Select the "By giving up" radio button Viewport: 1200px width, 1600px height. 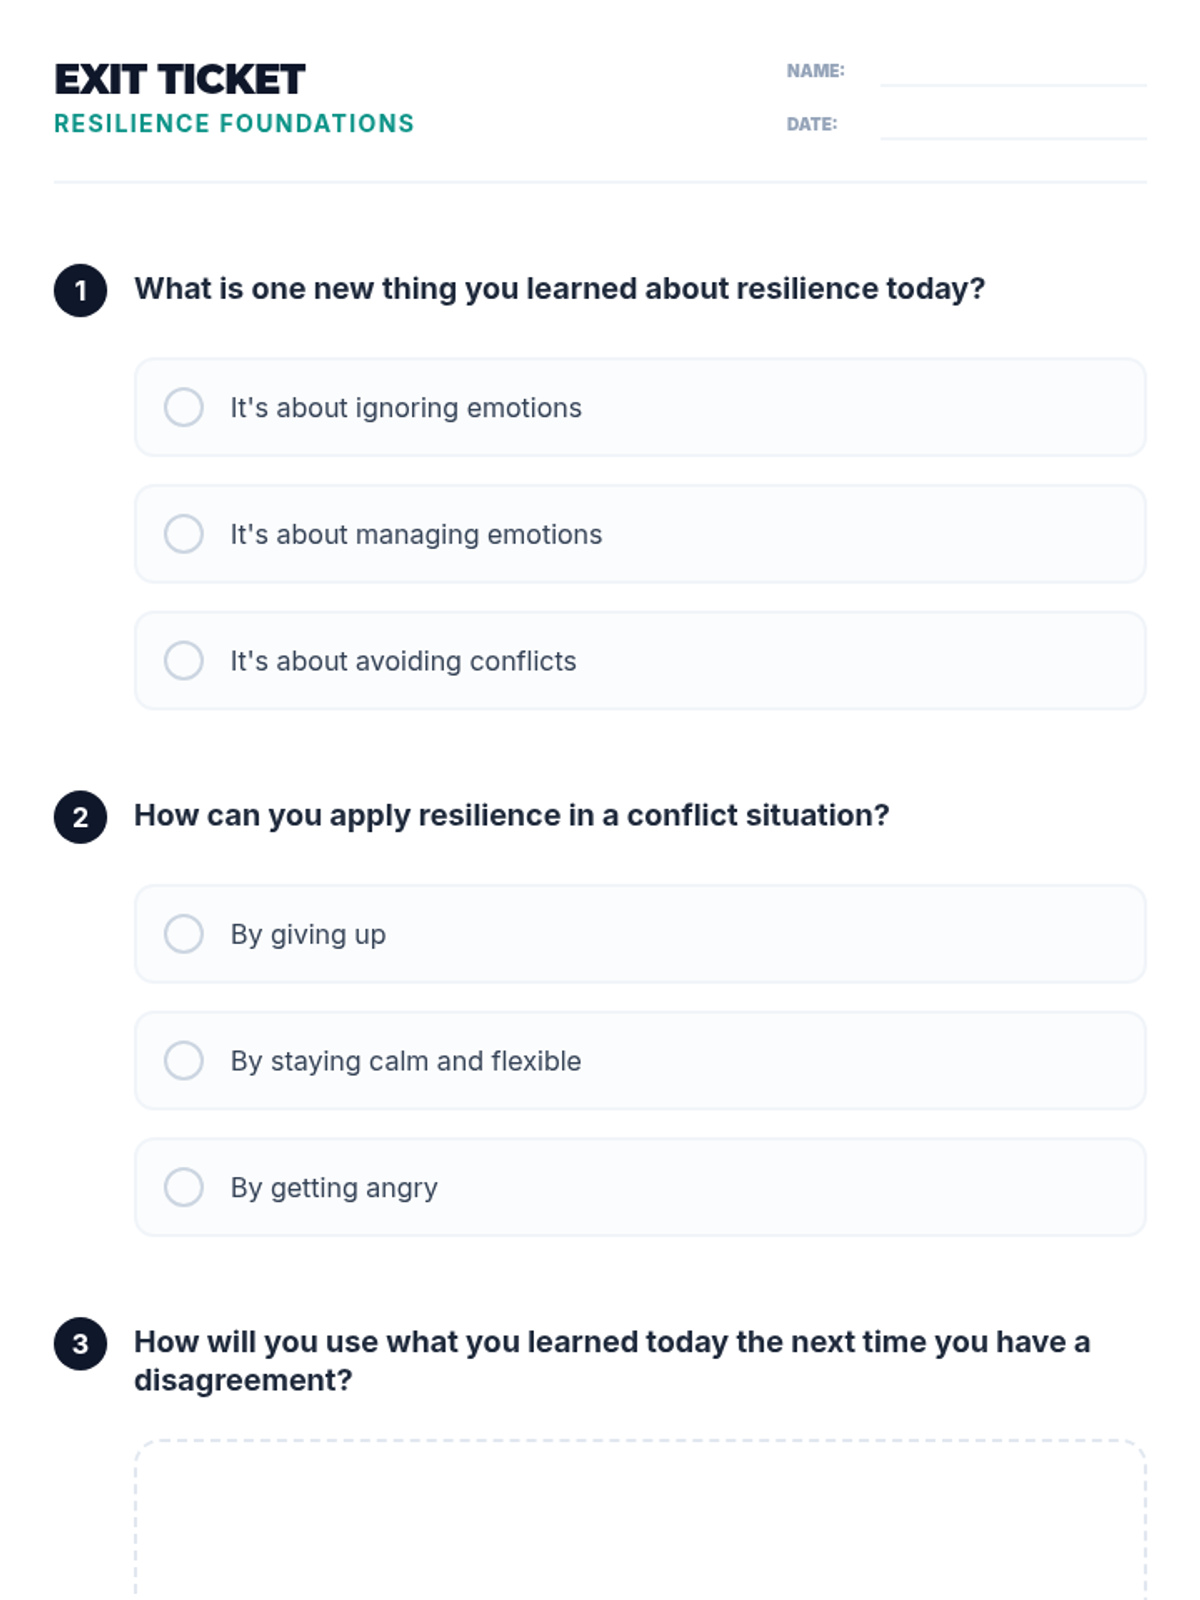pos(184,934)
